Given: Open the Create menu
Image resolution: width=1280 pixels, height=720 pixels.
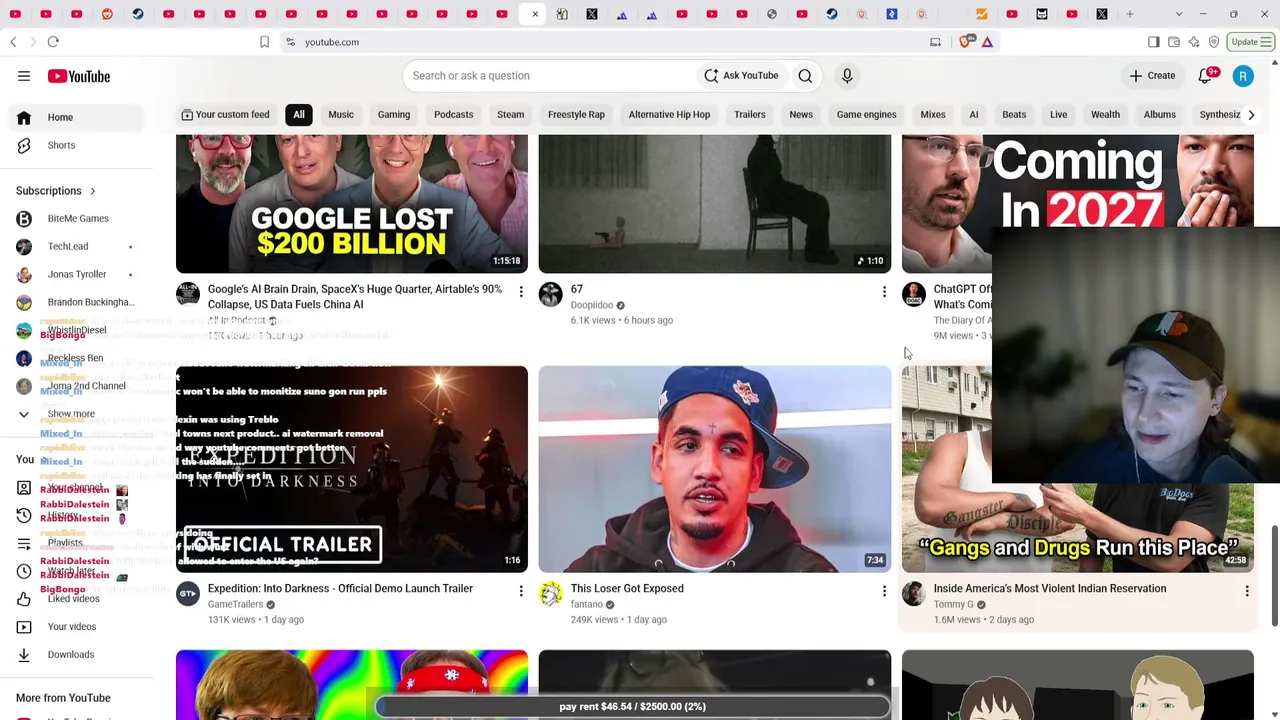Looking at the screenshot, I should coord(1152,76).
